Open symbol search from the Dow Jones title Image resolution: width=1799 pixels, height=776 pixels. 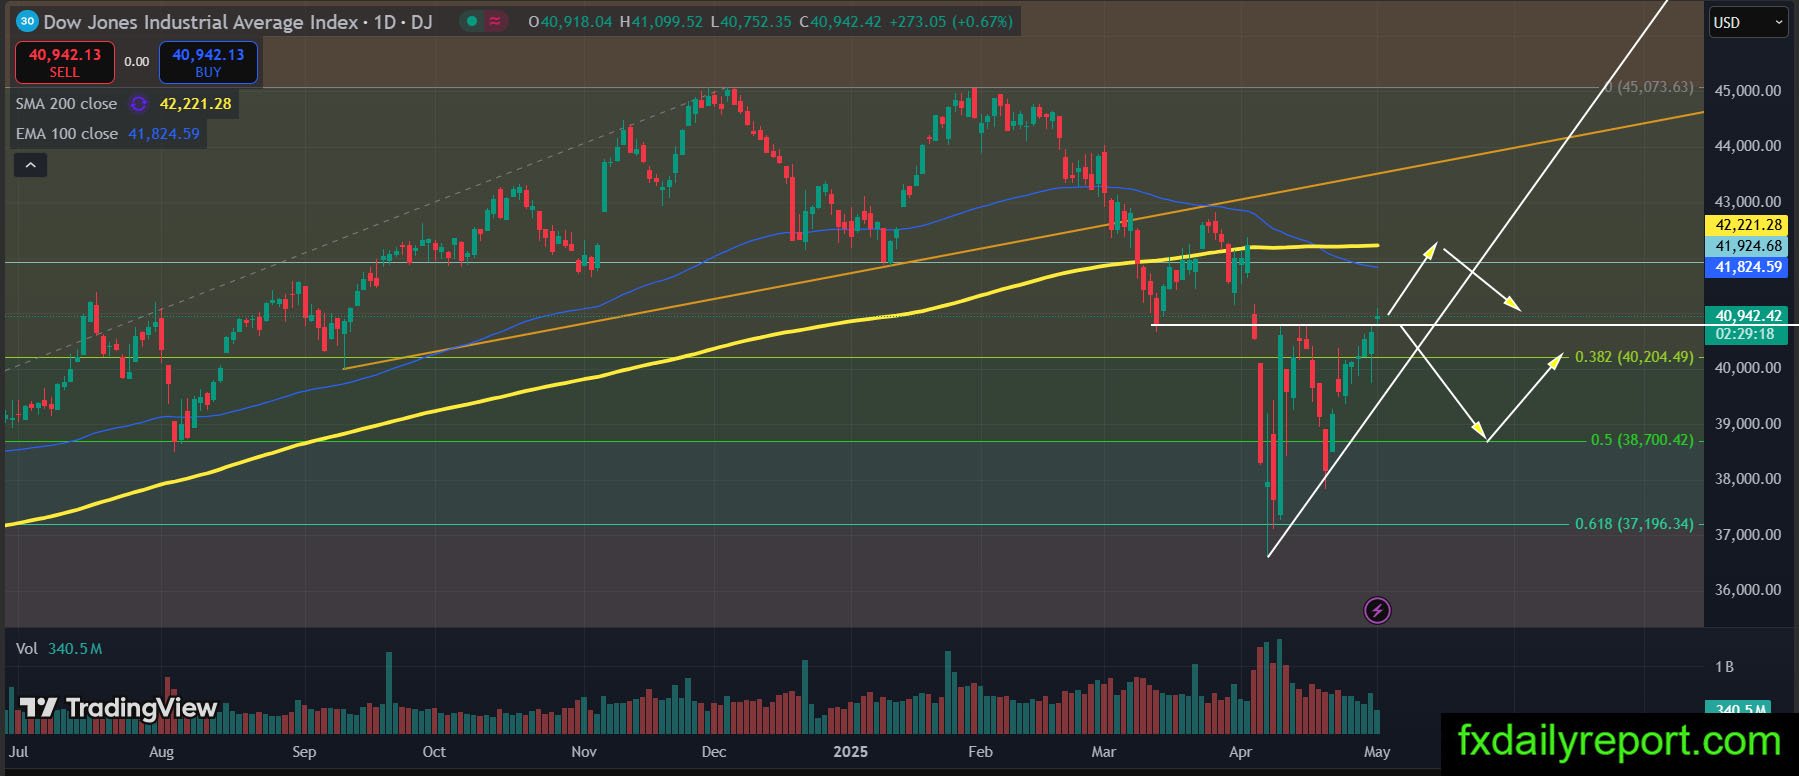[x=238, y=21]
